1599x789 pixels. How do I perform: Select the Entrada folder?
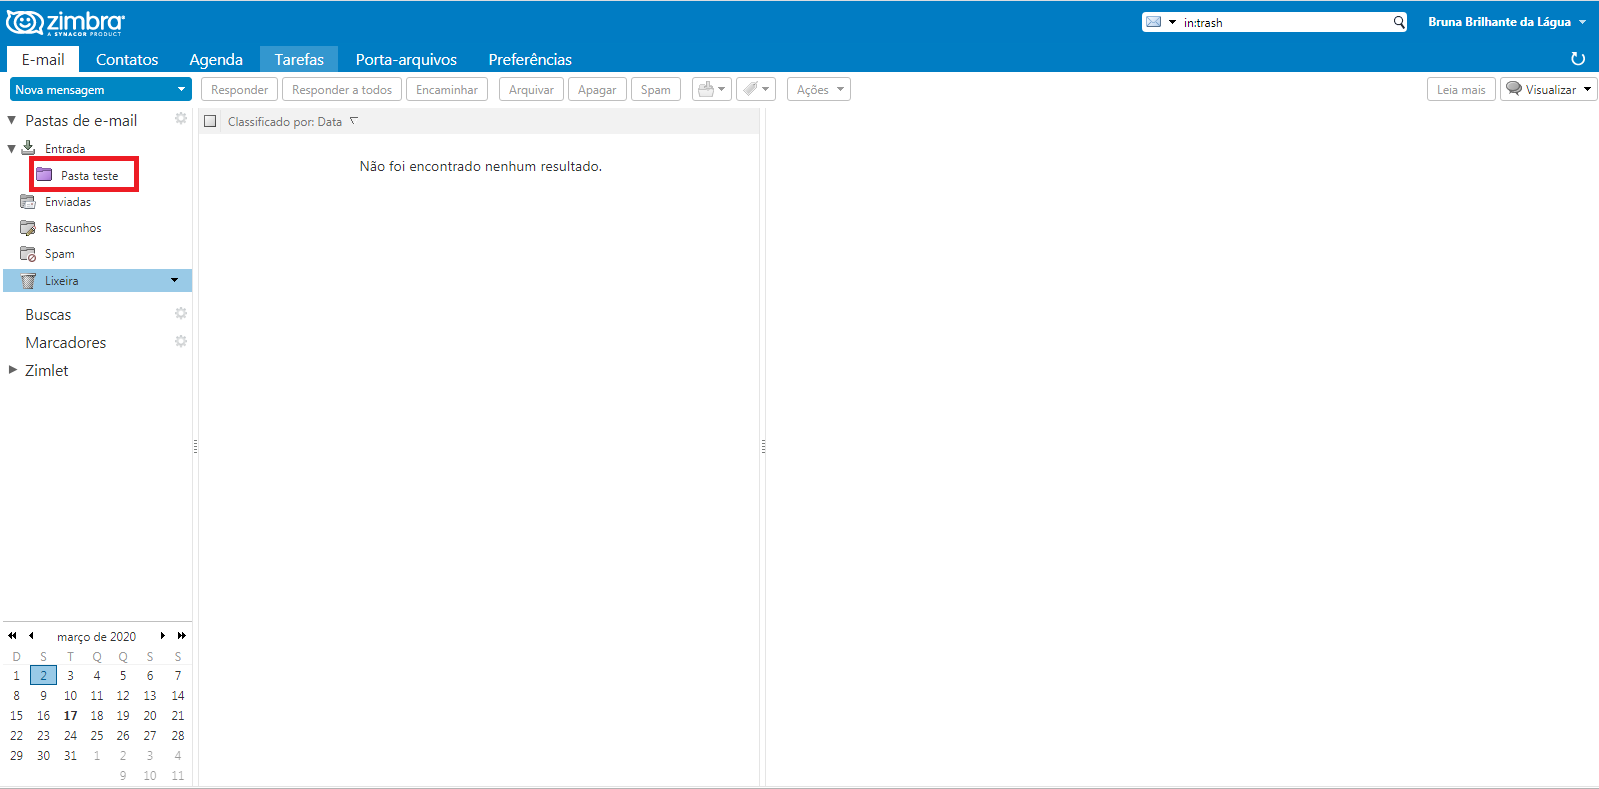tap(65, 149)
